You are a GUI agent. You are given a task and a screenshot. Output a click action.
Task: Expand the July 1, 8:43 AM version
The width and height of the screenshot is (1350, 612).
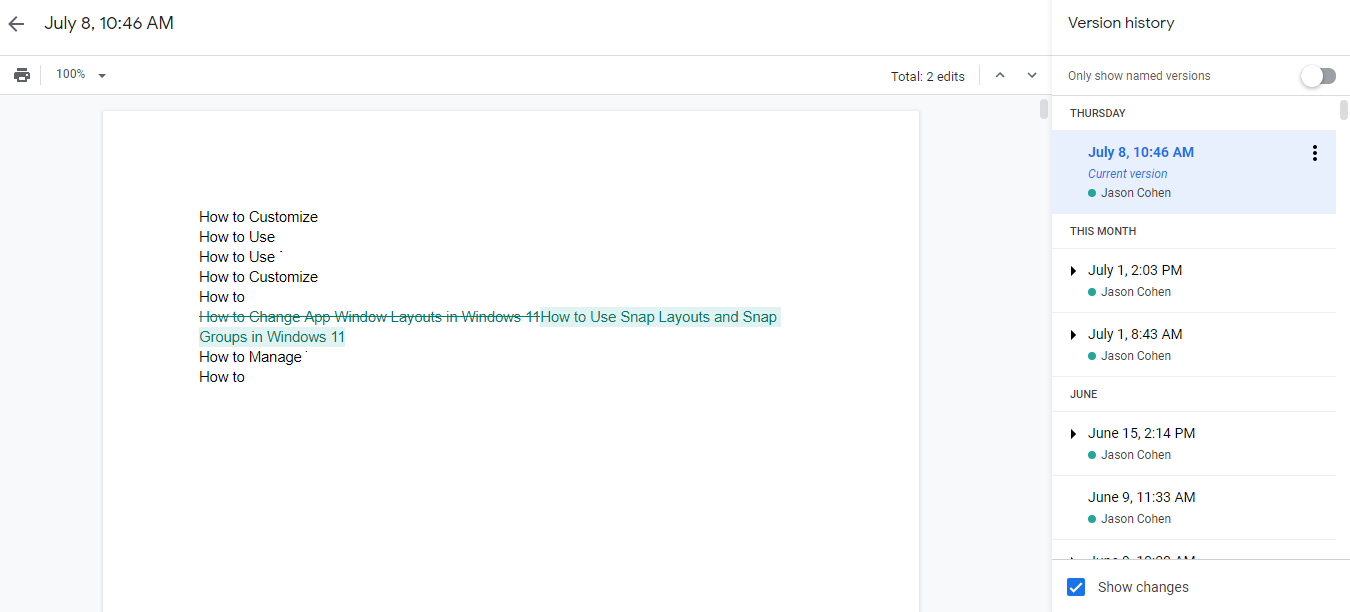coord(1073,335)
